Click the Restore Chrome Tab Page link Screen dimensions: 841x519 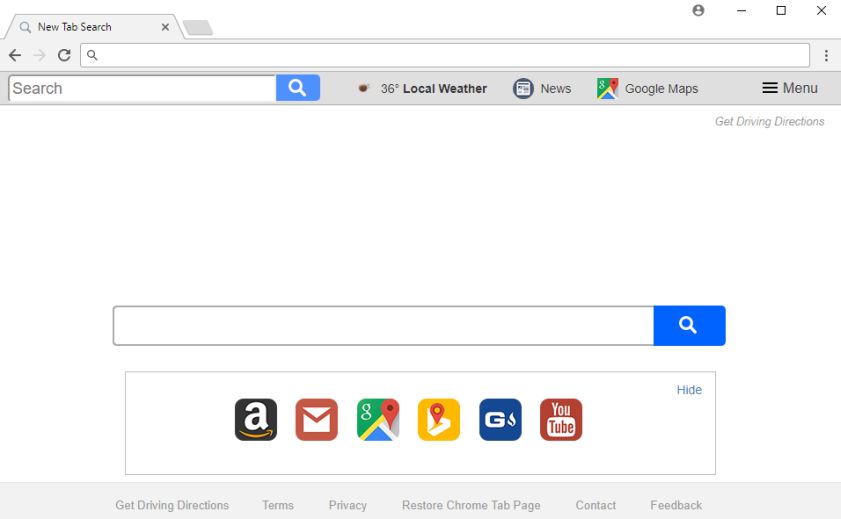(471, 505)
